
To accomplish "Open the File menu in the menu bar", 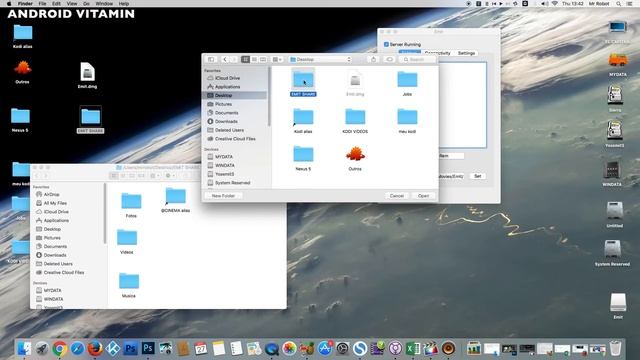I will [x=42, y=3].
